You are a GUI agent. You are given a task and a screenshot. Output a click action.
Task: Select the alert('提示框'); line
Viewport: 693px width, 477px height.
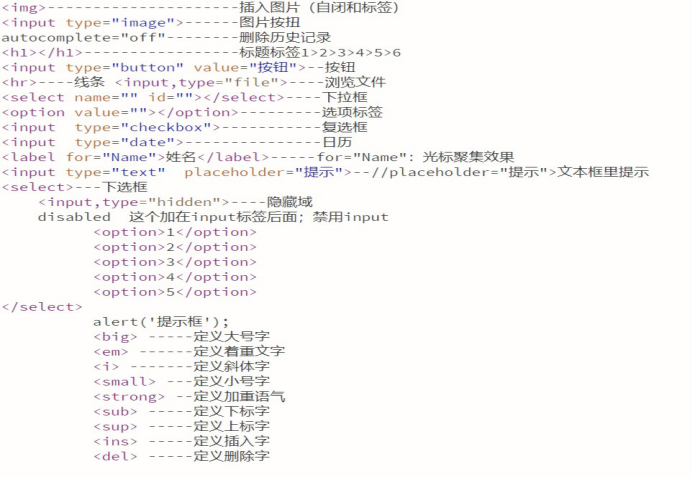click(161, 322)
